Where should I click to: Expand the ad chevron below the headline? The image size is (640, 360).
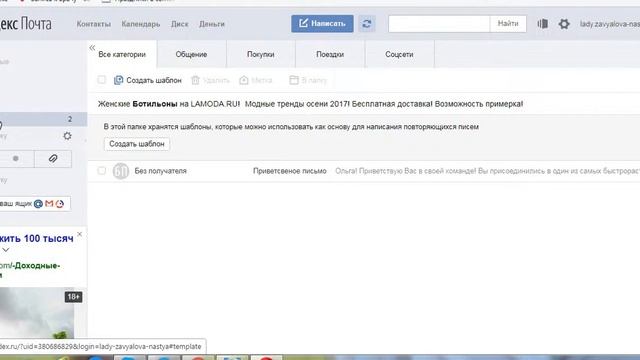point(6,250)
